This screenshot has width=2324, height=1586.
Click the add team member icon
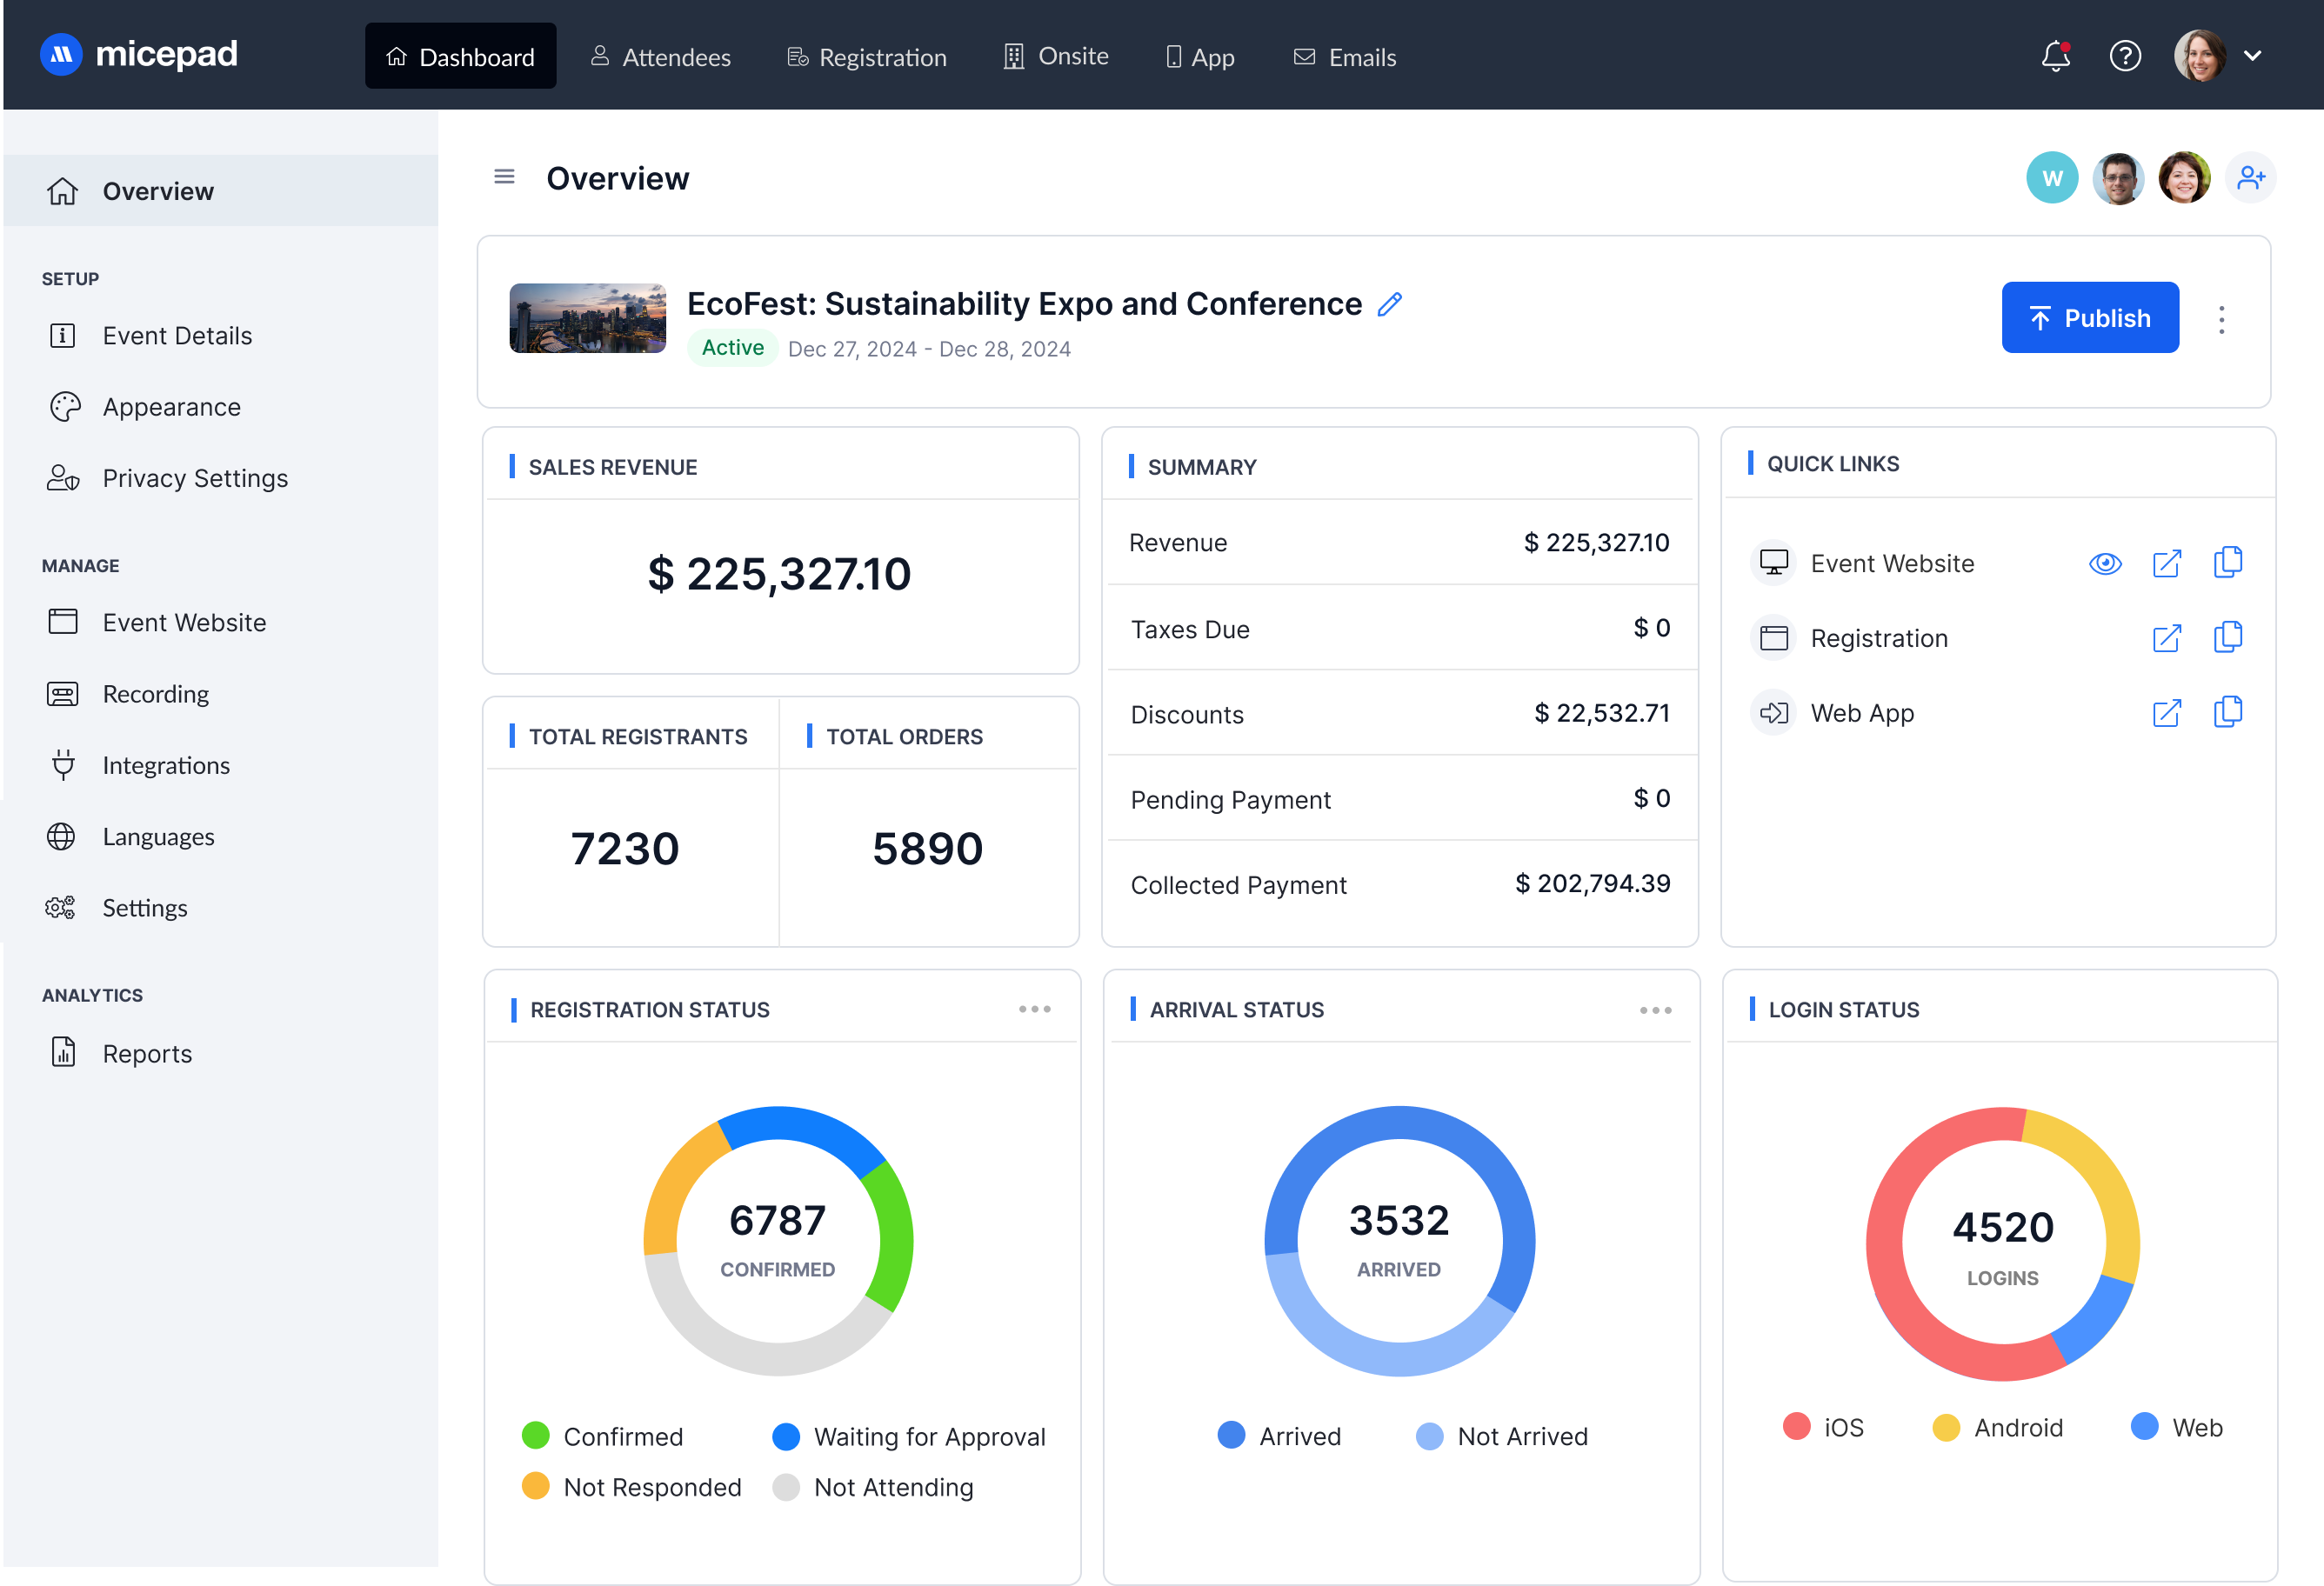click(x=2250, y=178)
